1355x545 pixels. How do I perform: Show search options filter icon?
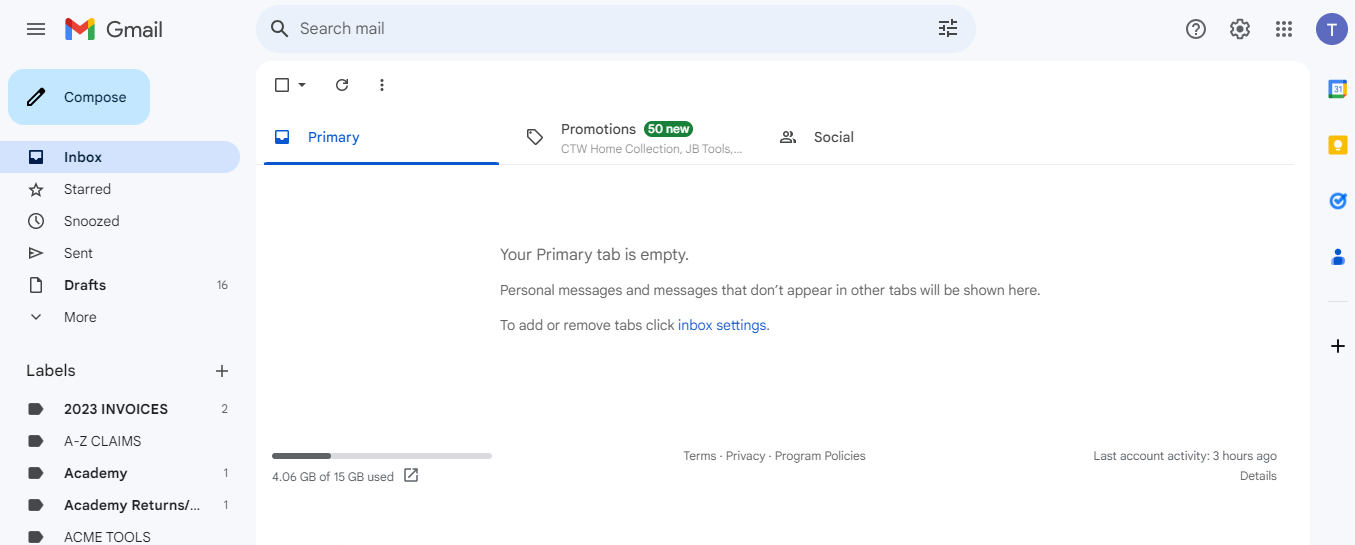pos(948,28)
